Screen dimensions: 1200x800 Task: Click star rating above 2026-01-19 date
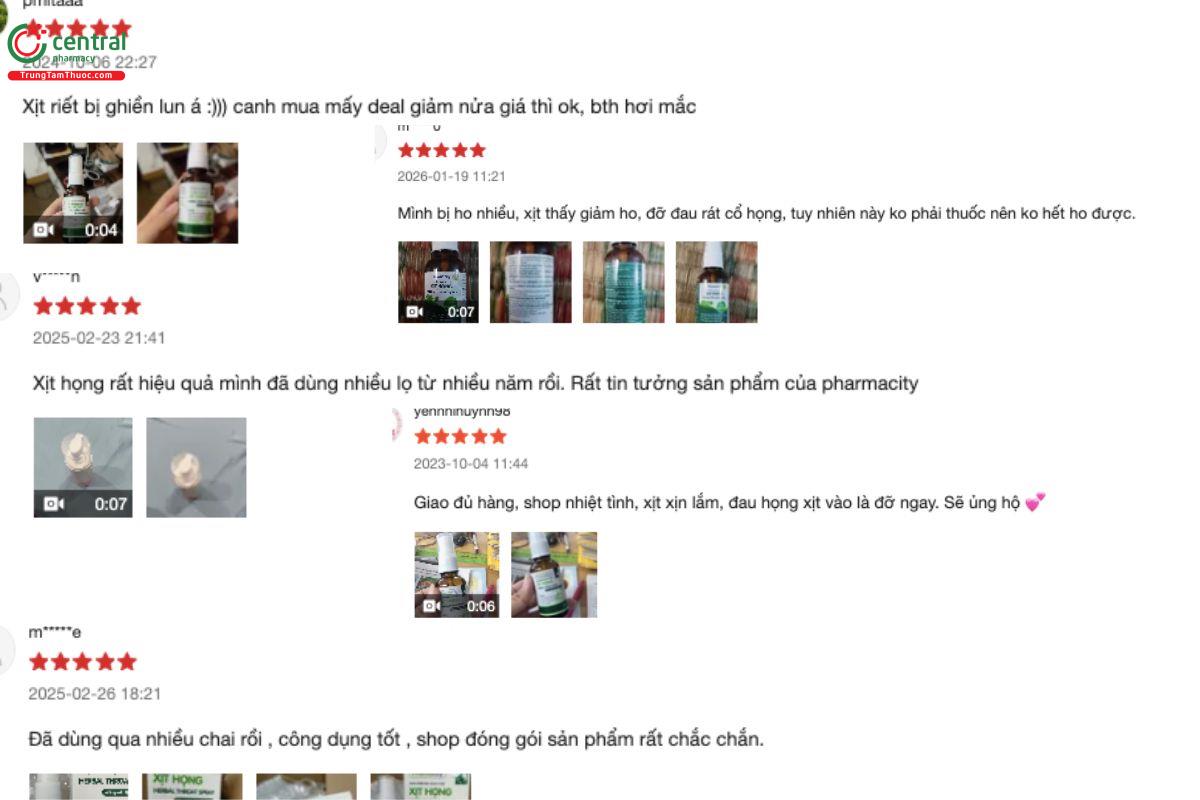(x=442, y=150)
